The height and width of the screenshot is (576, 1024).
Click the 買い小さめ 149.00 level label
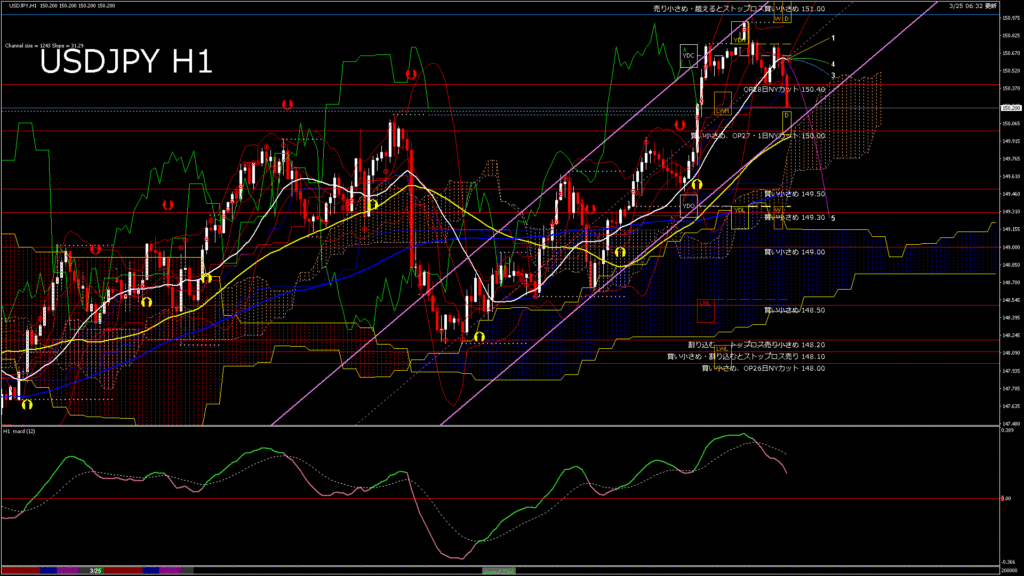pos(794,252)
